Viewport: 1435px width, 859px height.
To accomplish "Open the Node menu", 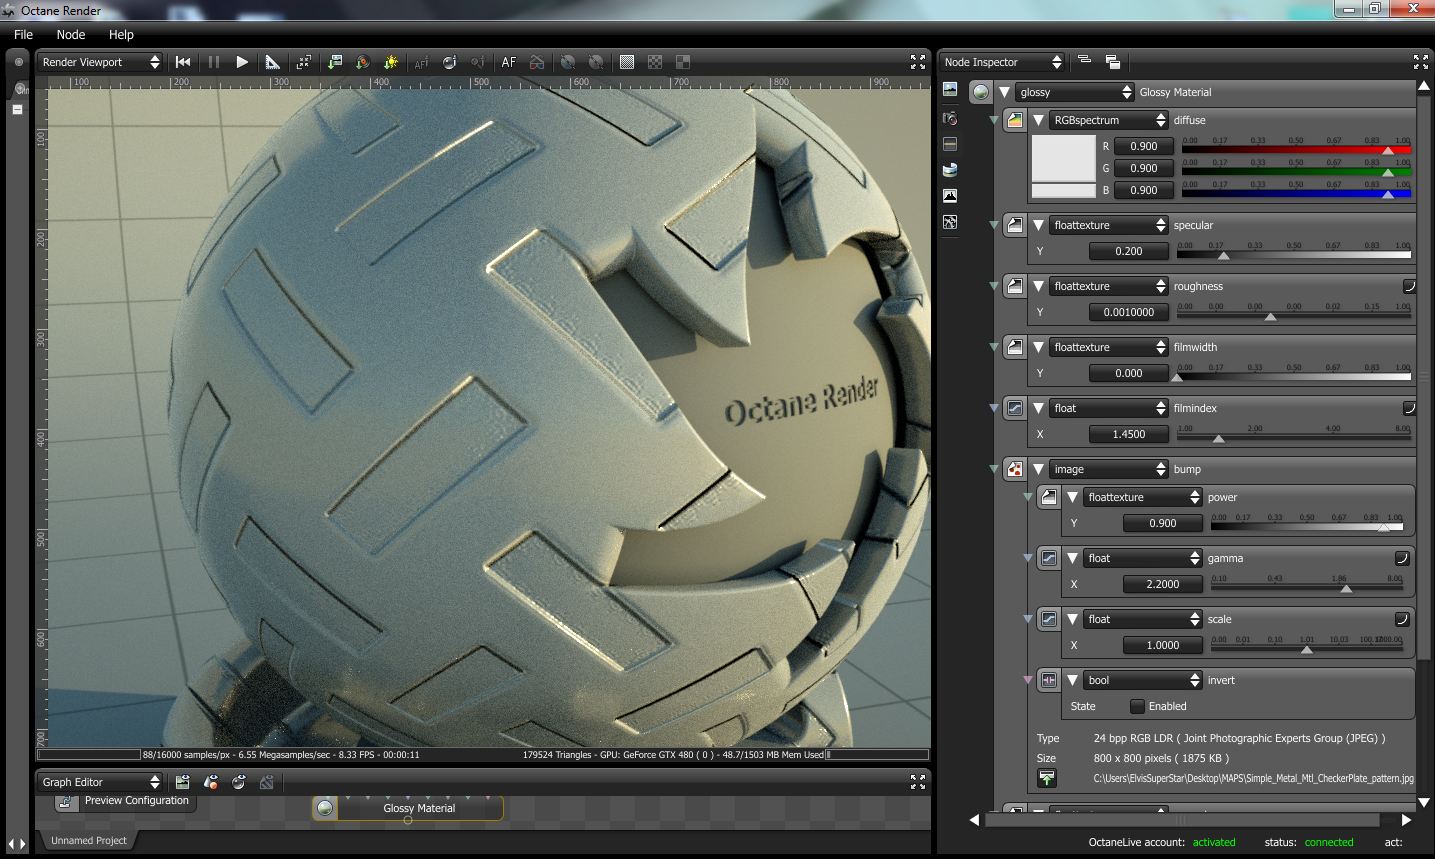I will click(71, 34).
